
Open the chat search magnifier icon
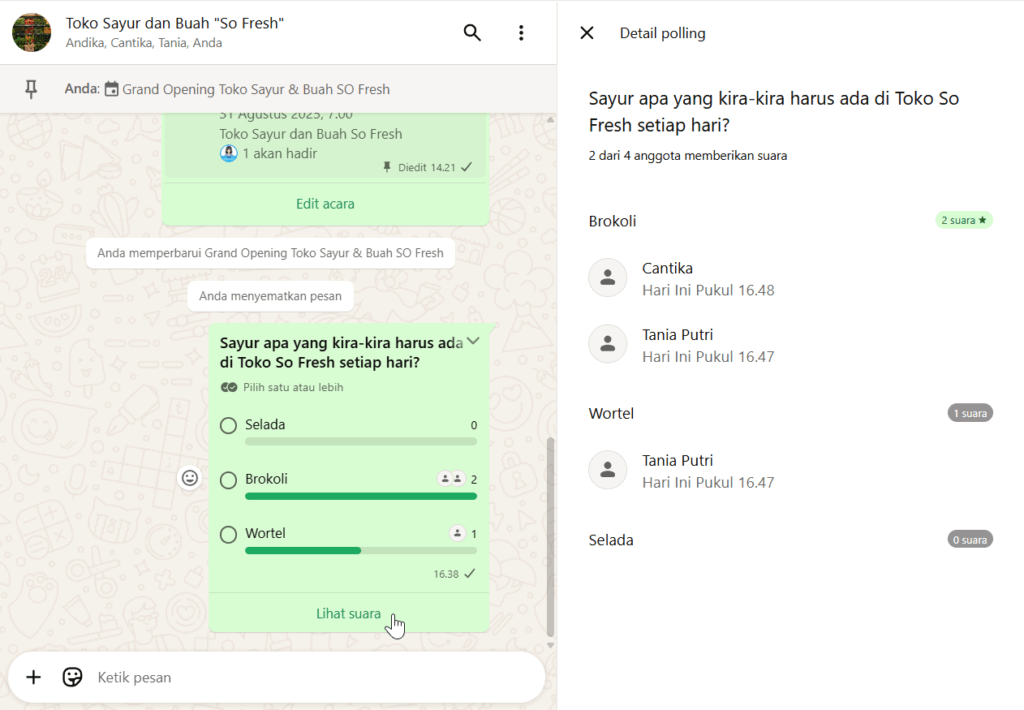tap(472, 33)
